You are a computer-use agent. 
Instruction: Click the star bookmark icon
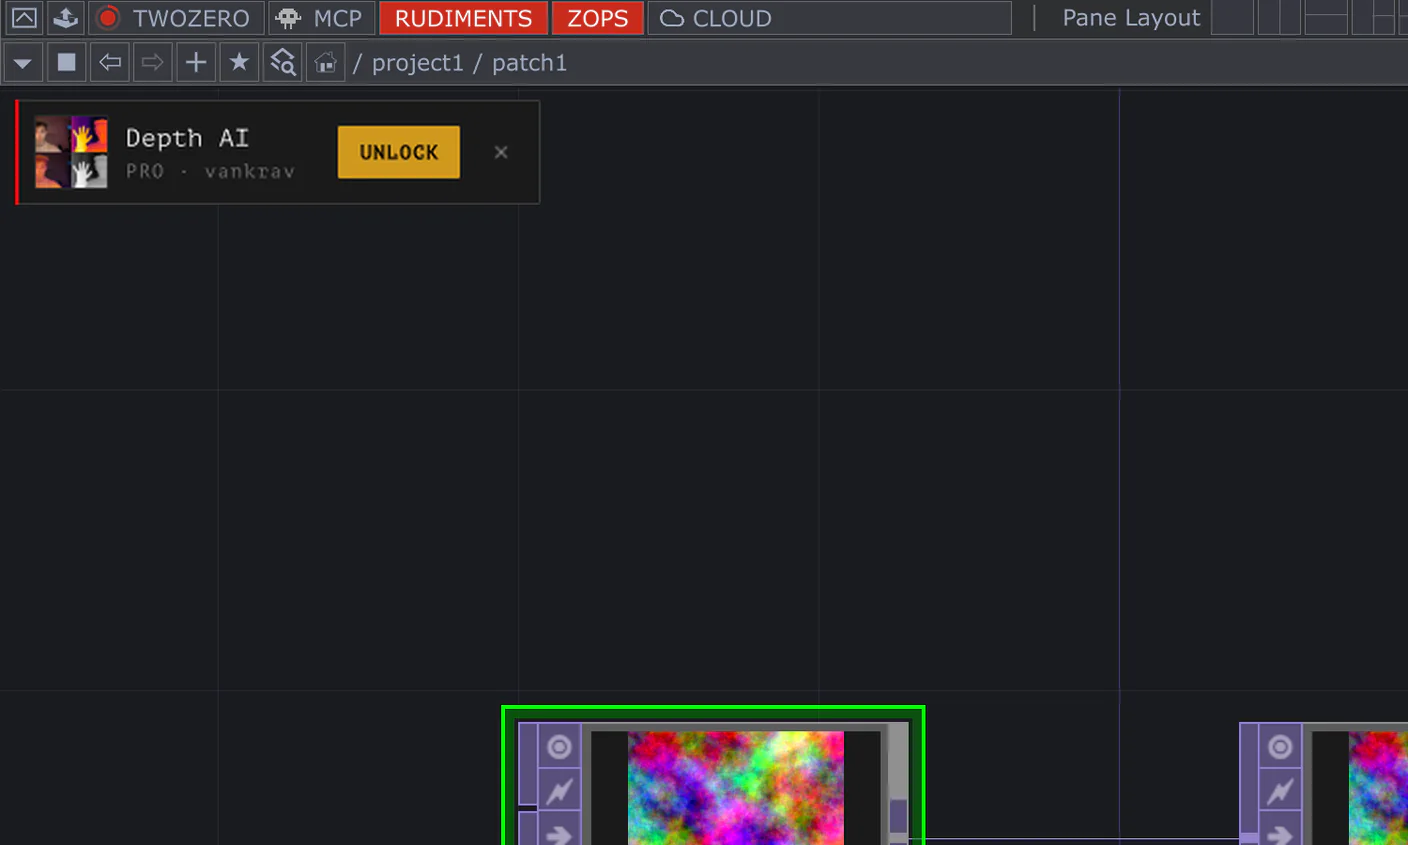[239, 63]
